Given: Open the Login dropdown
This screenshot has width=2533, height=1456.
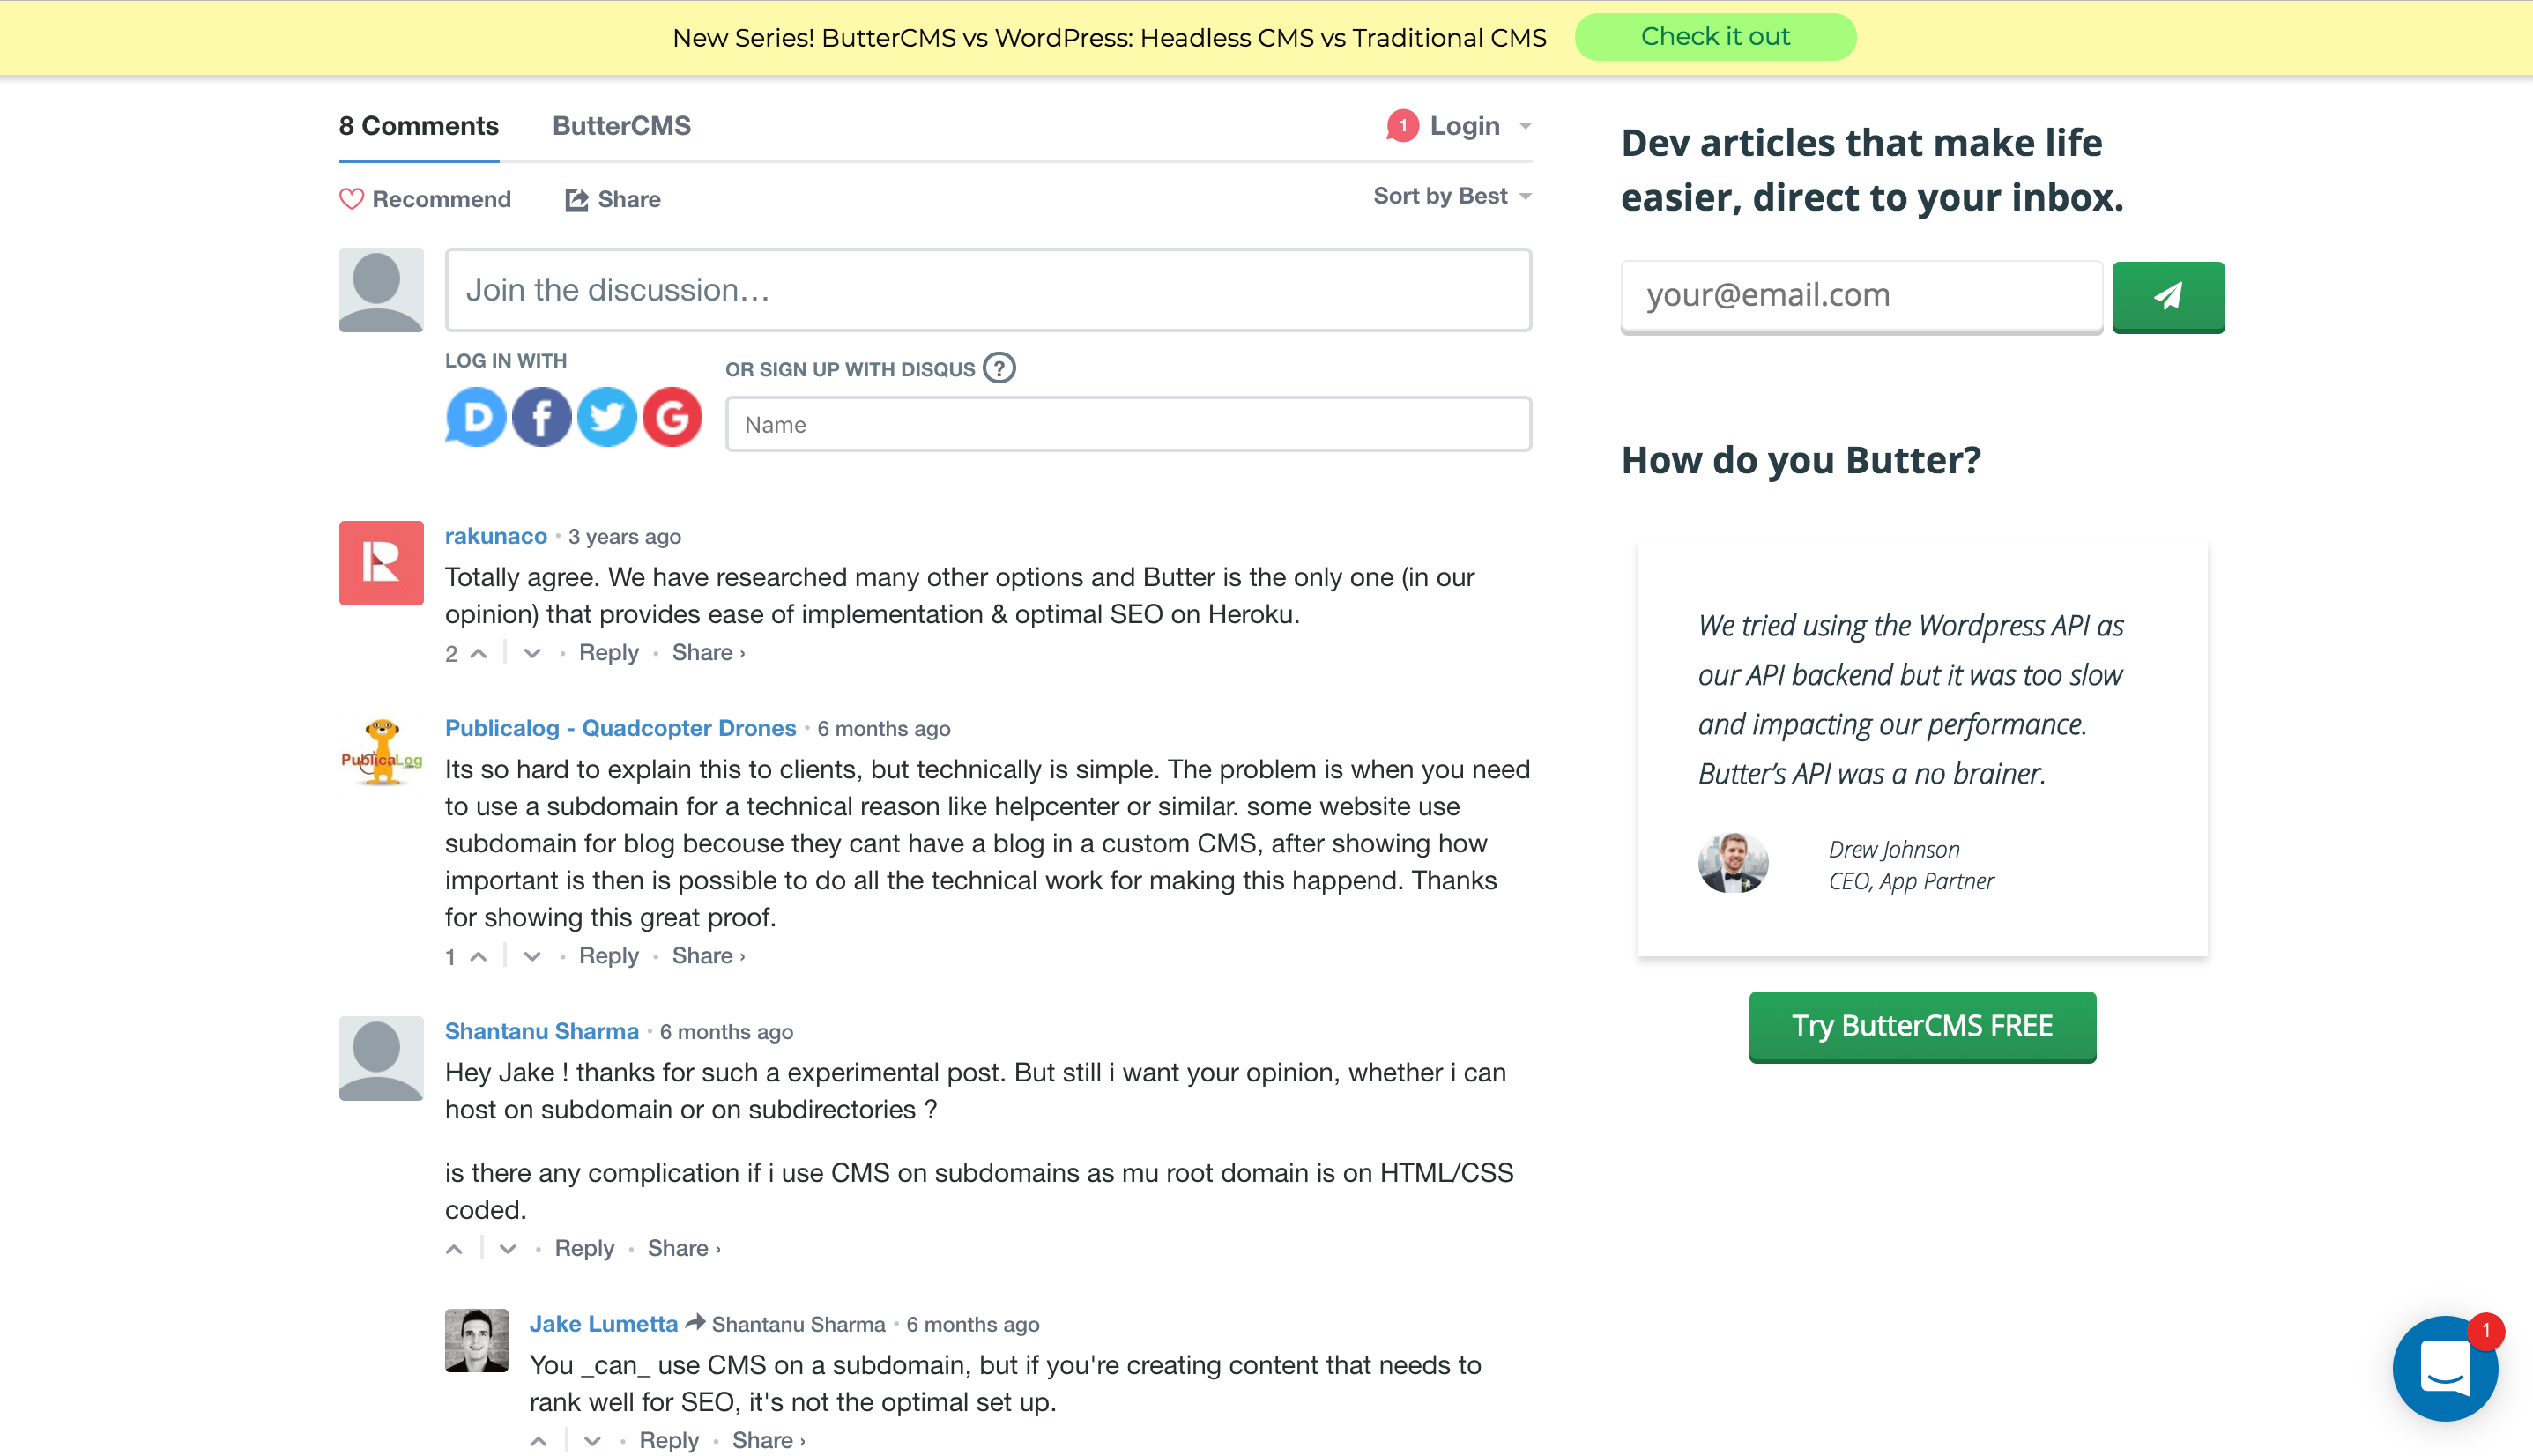Looking at the screenshot, I should coord(1463,126).
